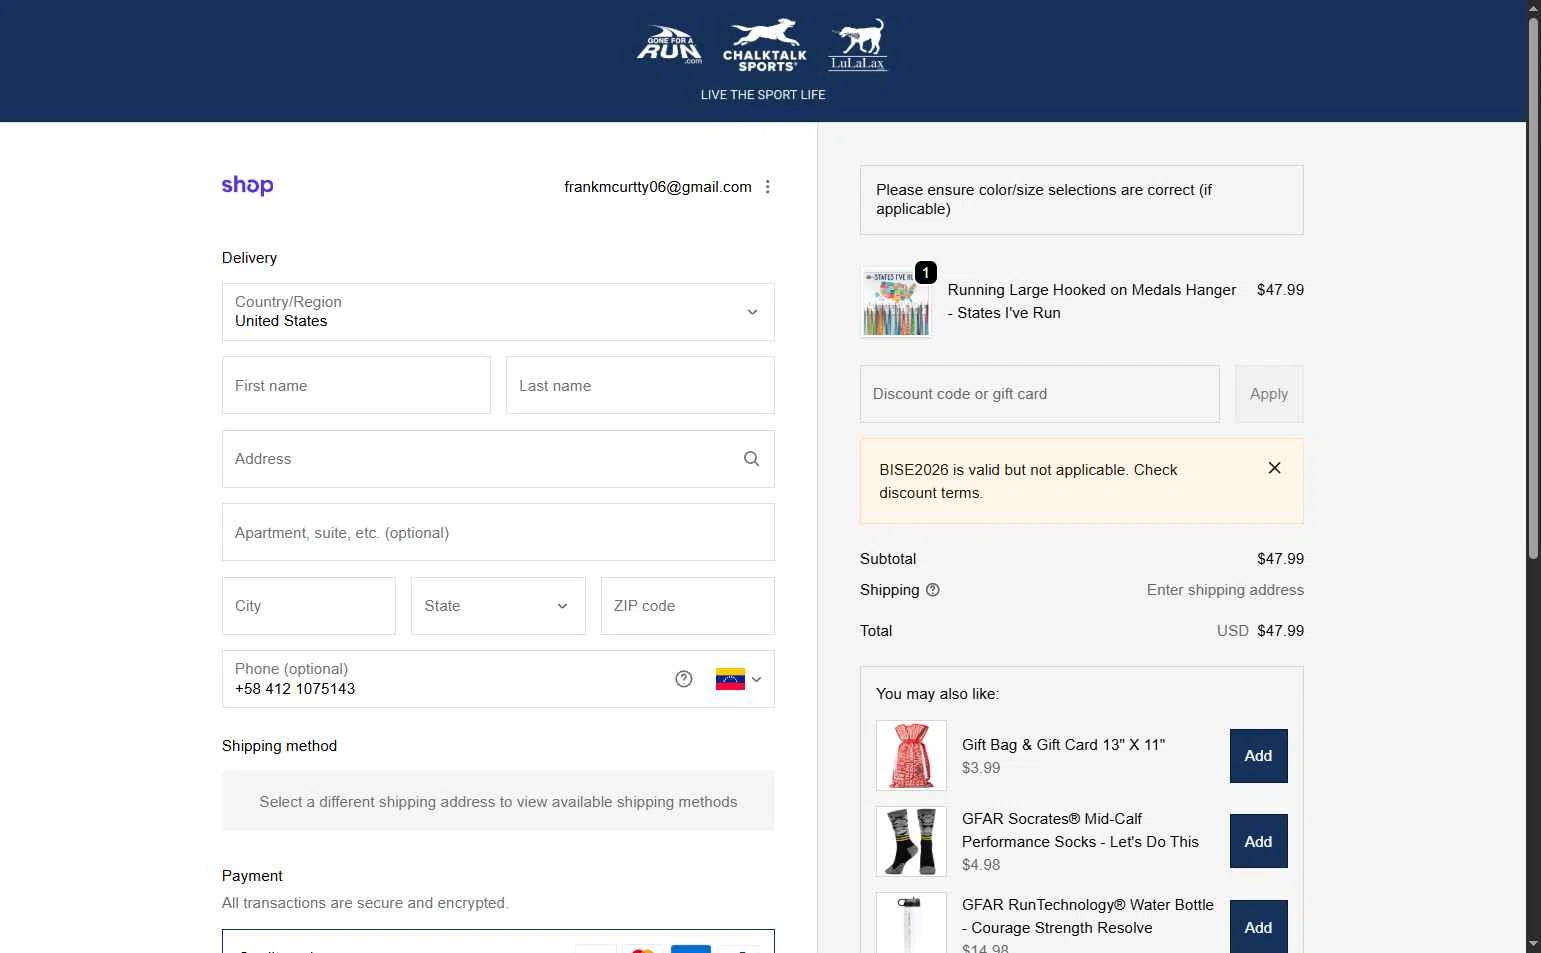
Task: Click the Discount code or gift card field
Action: pos(1040,394)
